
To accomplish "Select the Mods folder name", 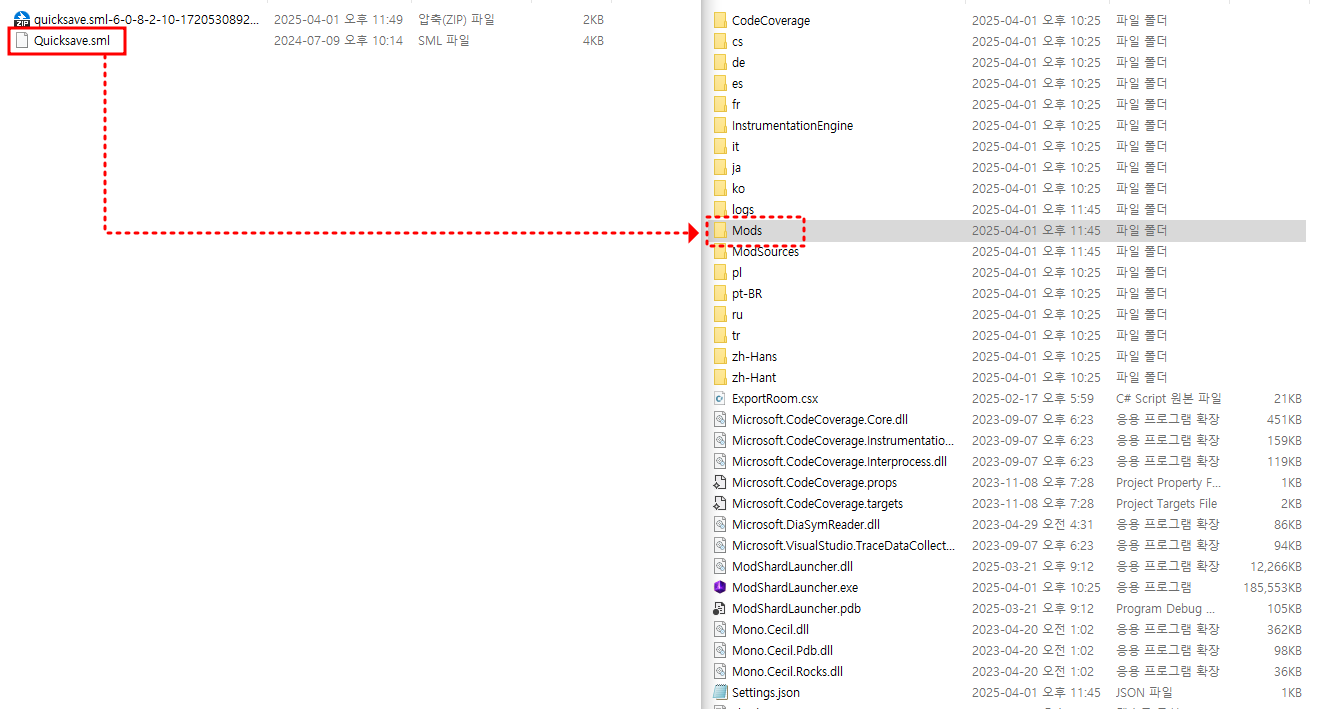I will click(x=747, y=230).
